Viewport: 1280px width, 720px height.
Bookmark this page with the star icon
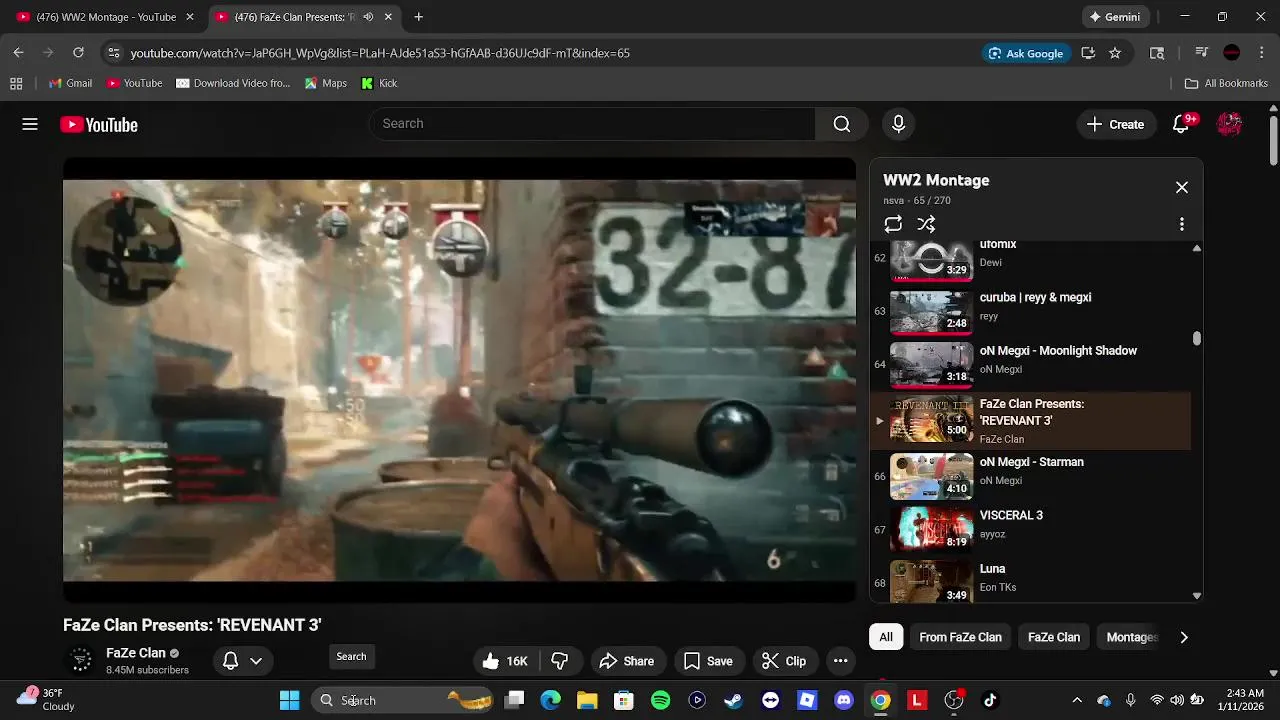(1115, 53)
